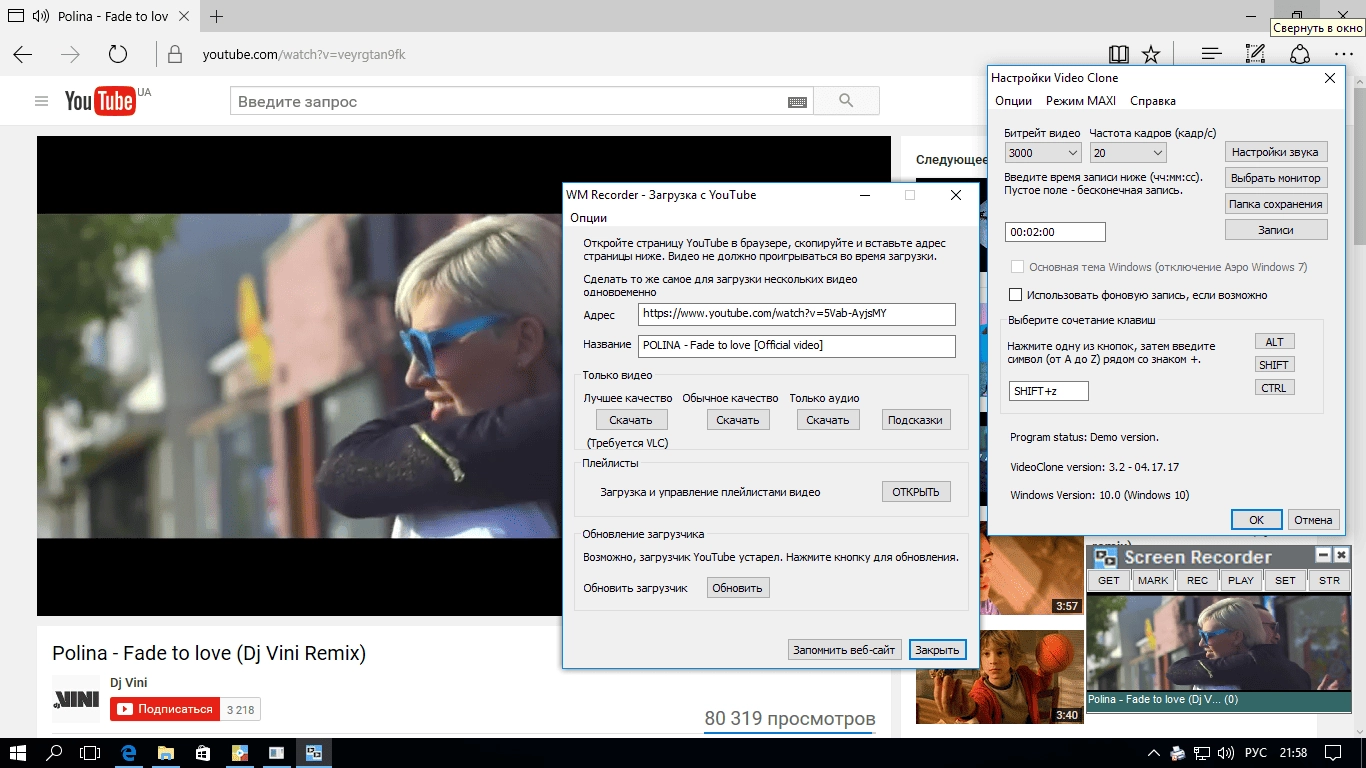Screen dimensions: 1366x768
Task: Click the Подписаться subscribe button
Action: [x=165, y=709]
